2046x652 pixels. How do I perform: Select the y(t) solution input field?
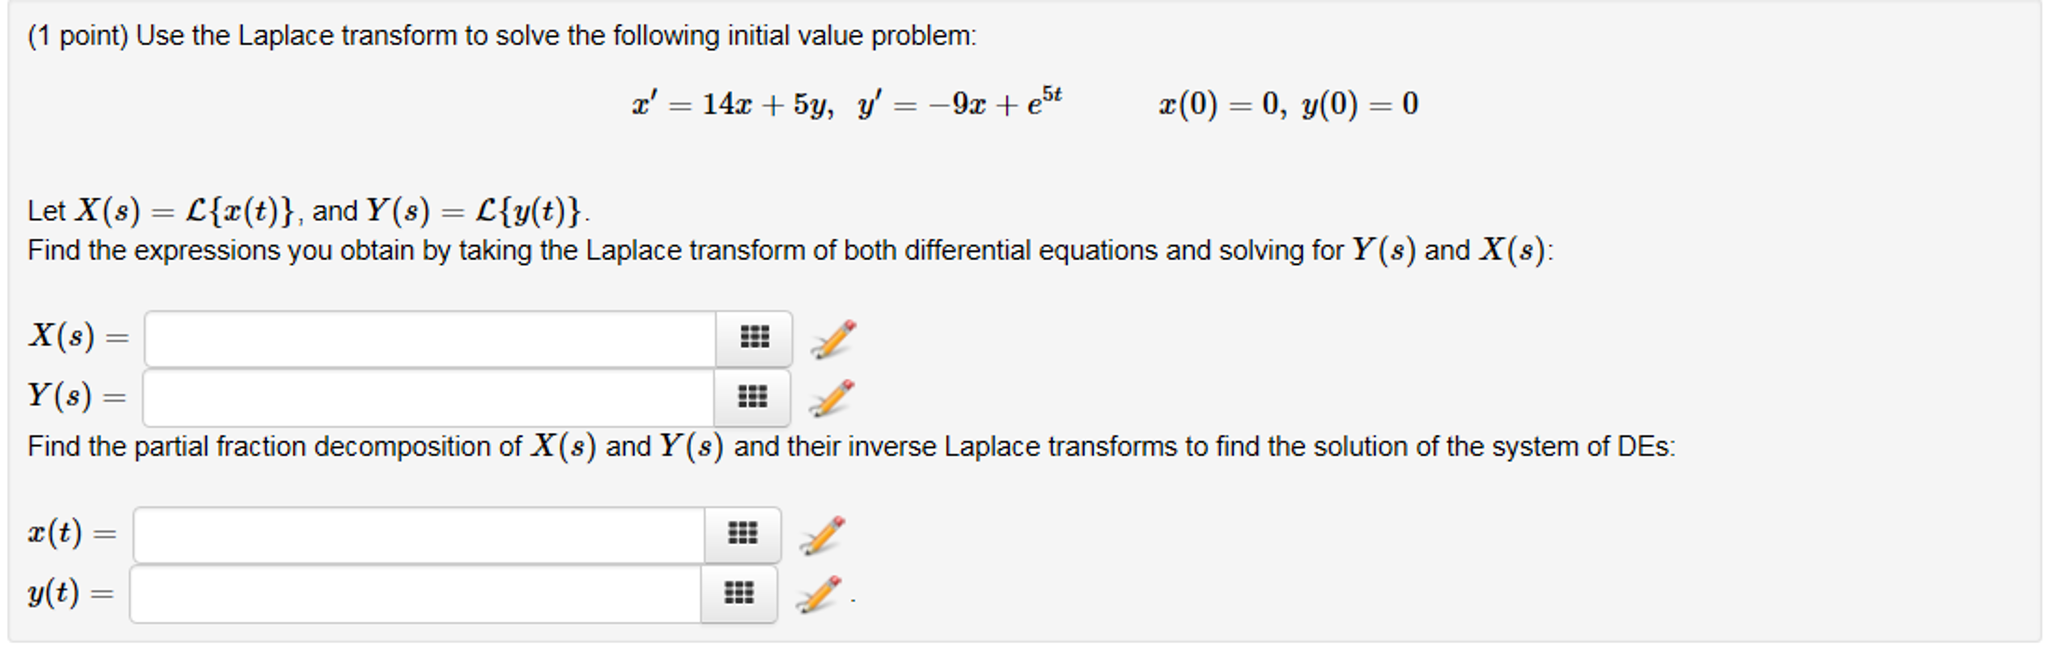point(416,594)
